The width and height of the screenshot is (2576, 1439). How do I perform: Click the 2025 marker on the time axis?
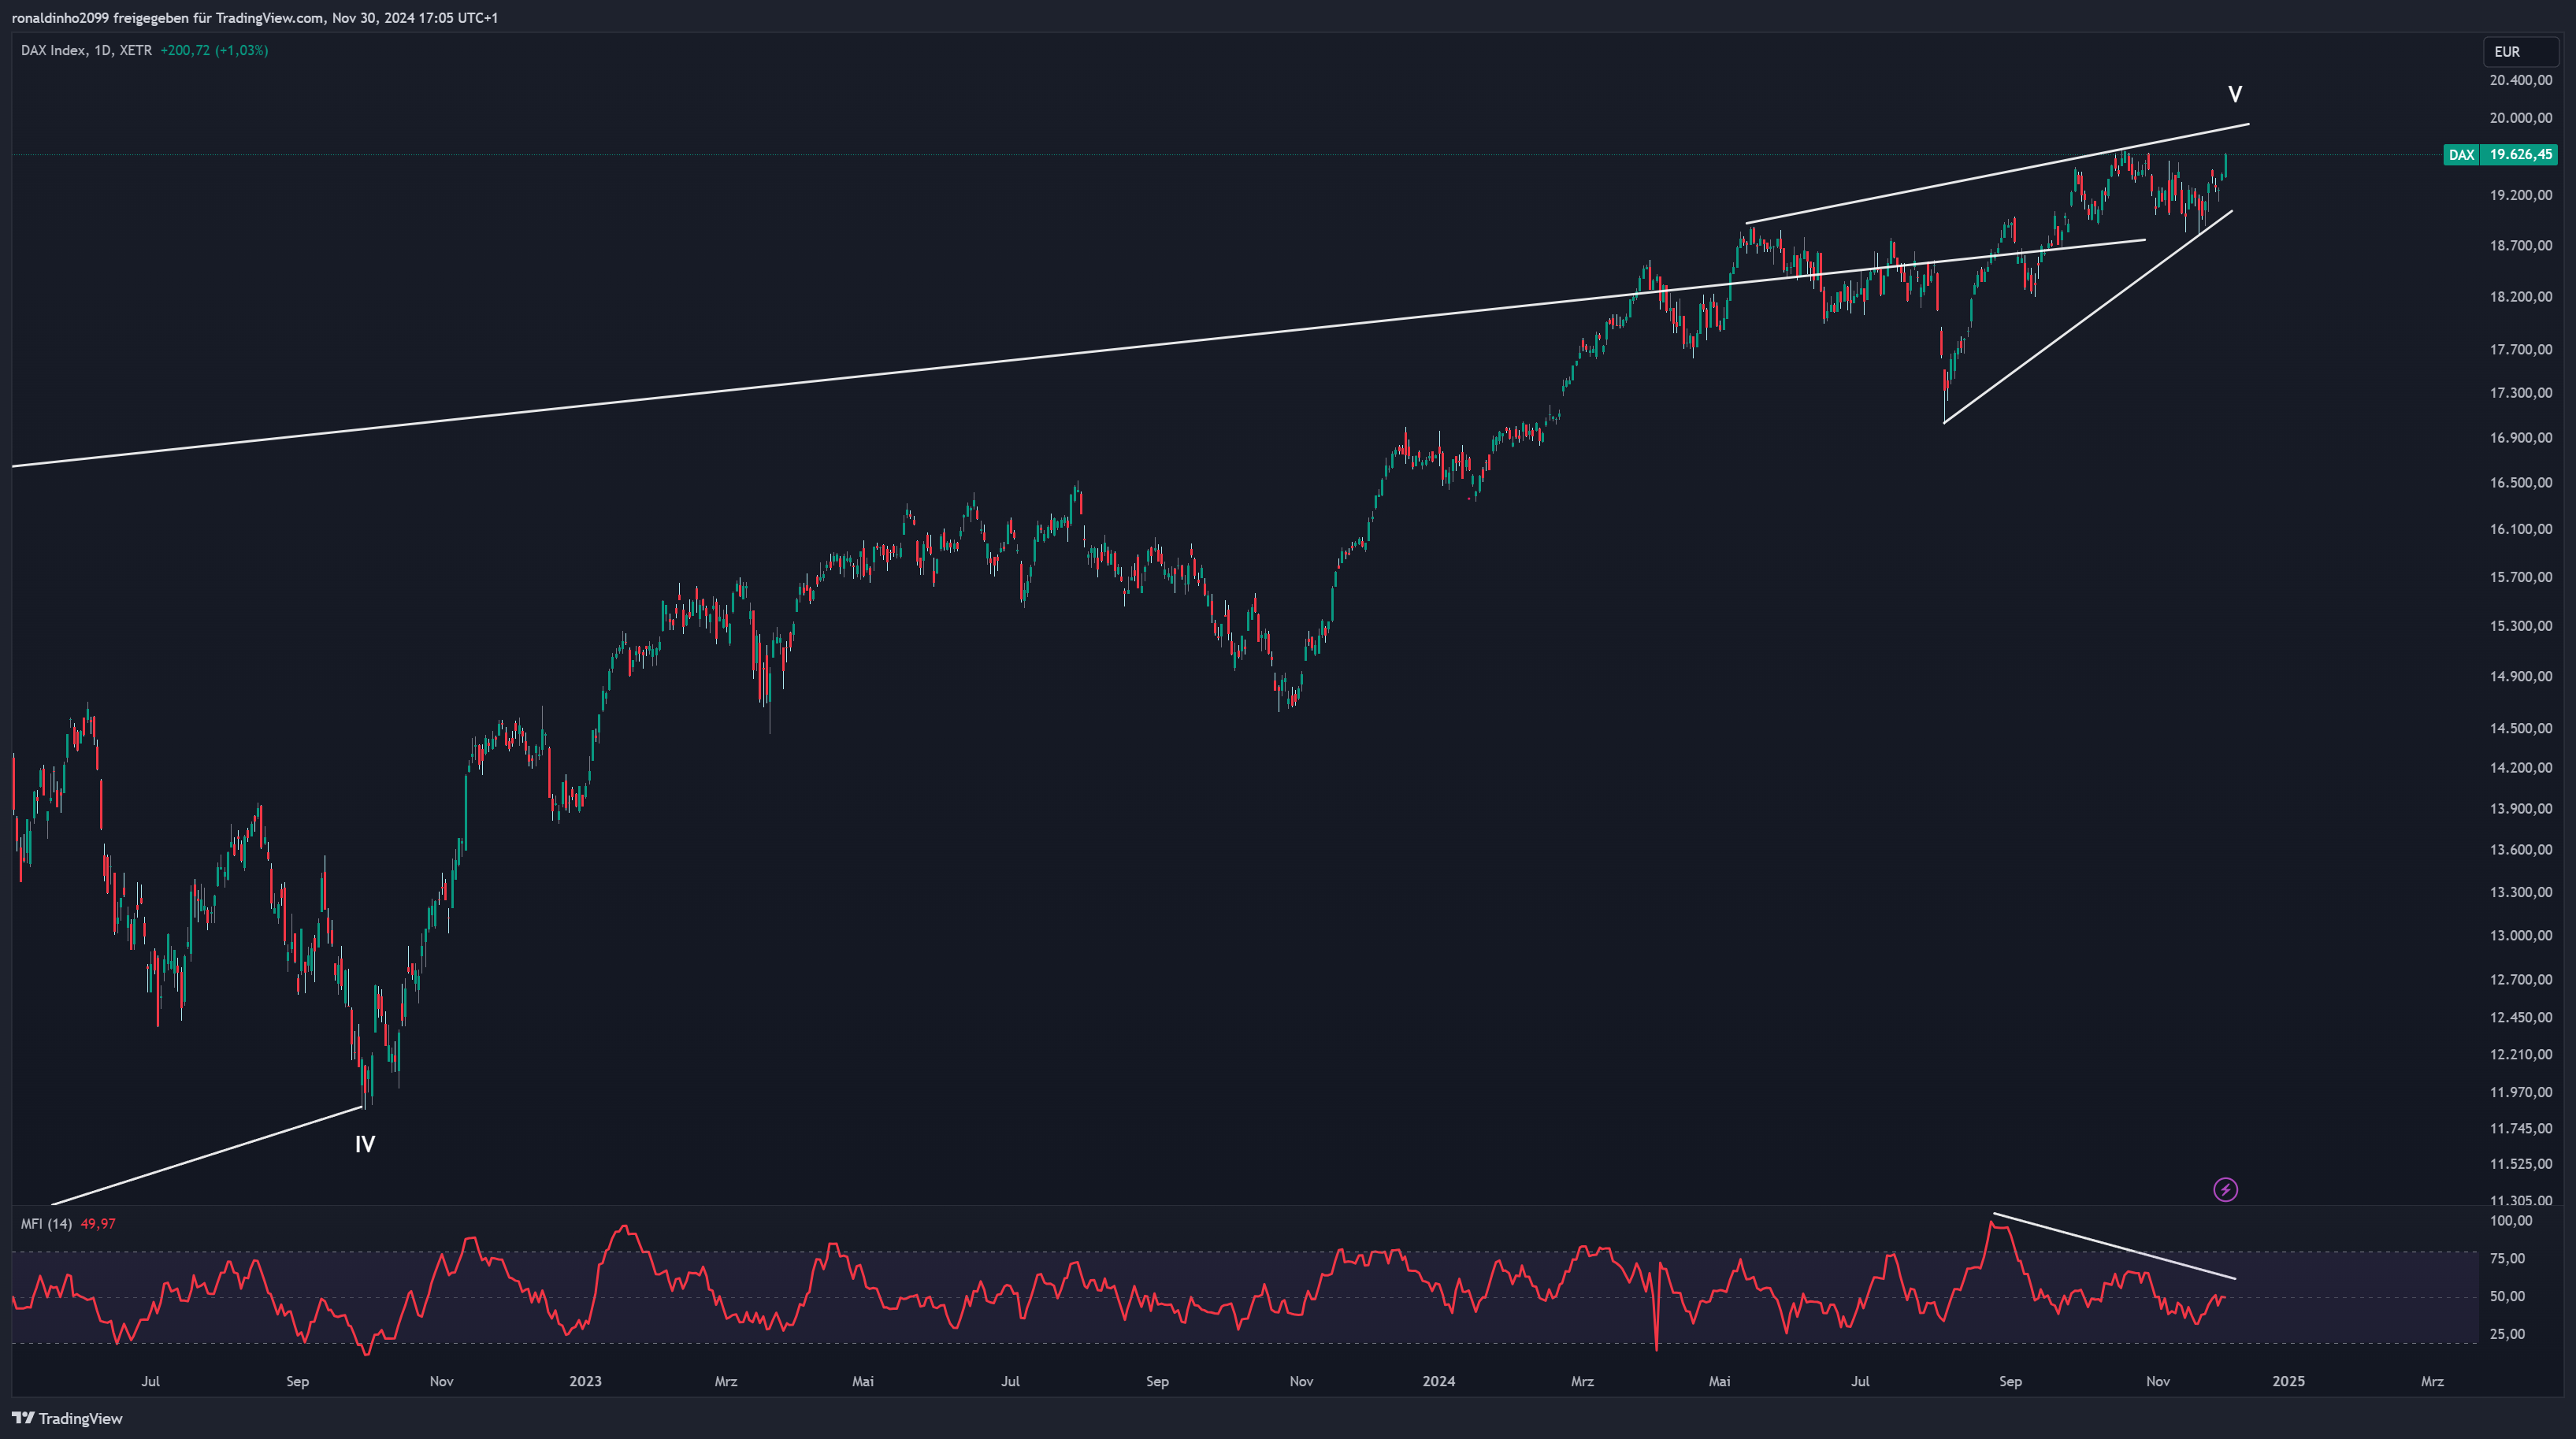point(2288,1381)
